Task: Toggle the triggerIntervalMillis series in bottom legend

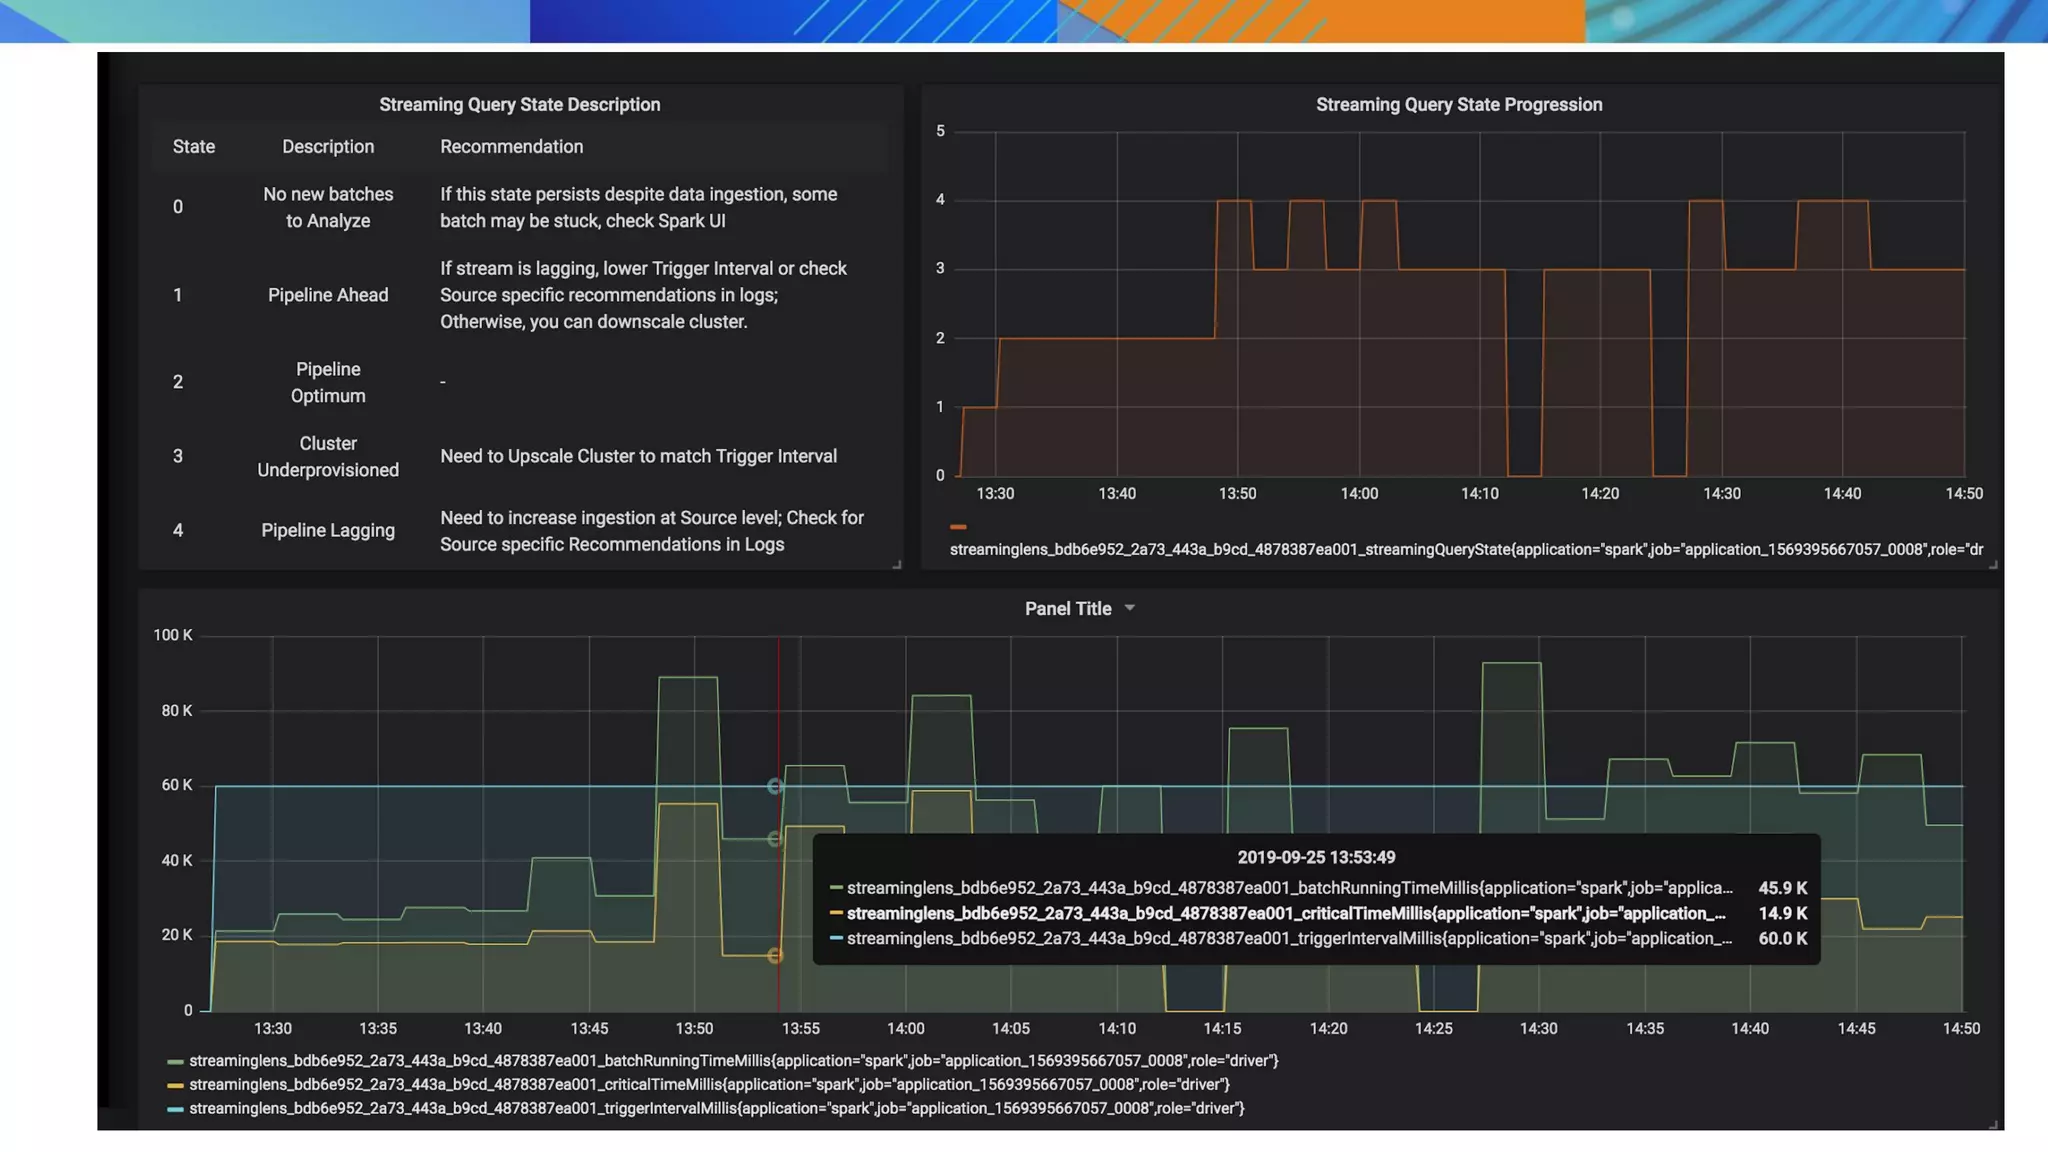Action: (716, 1108)
